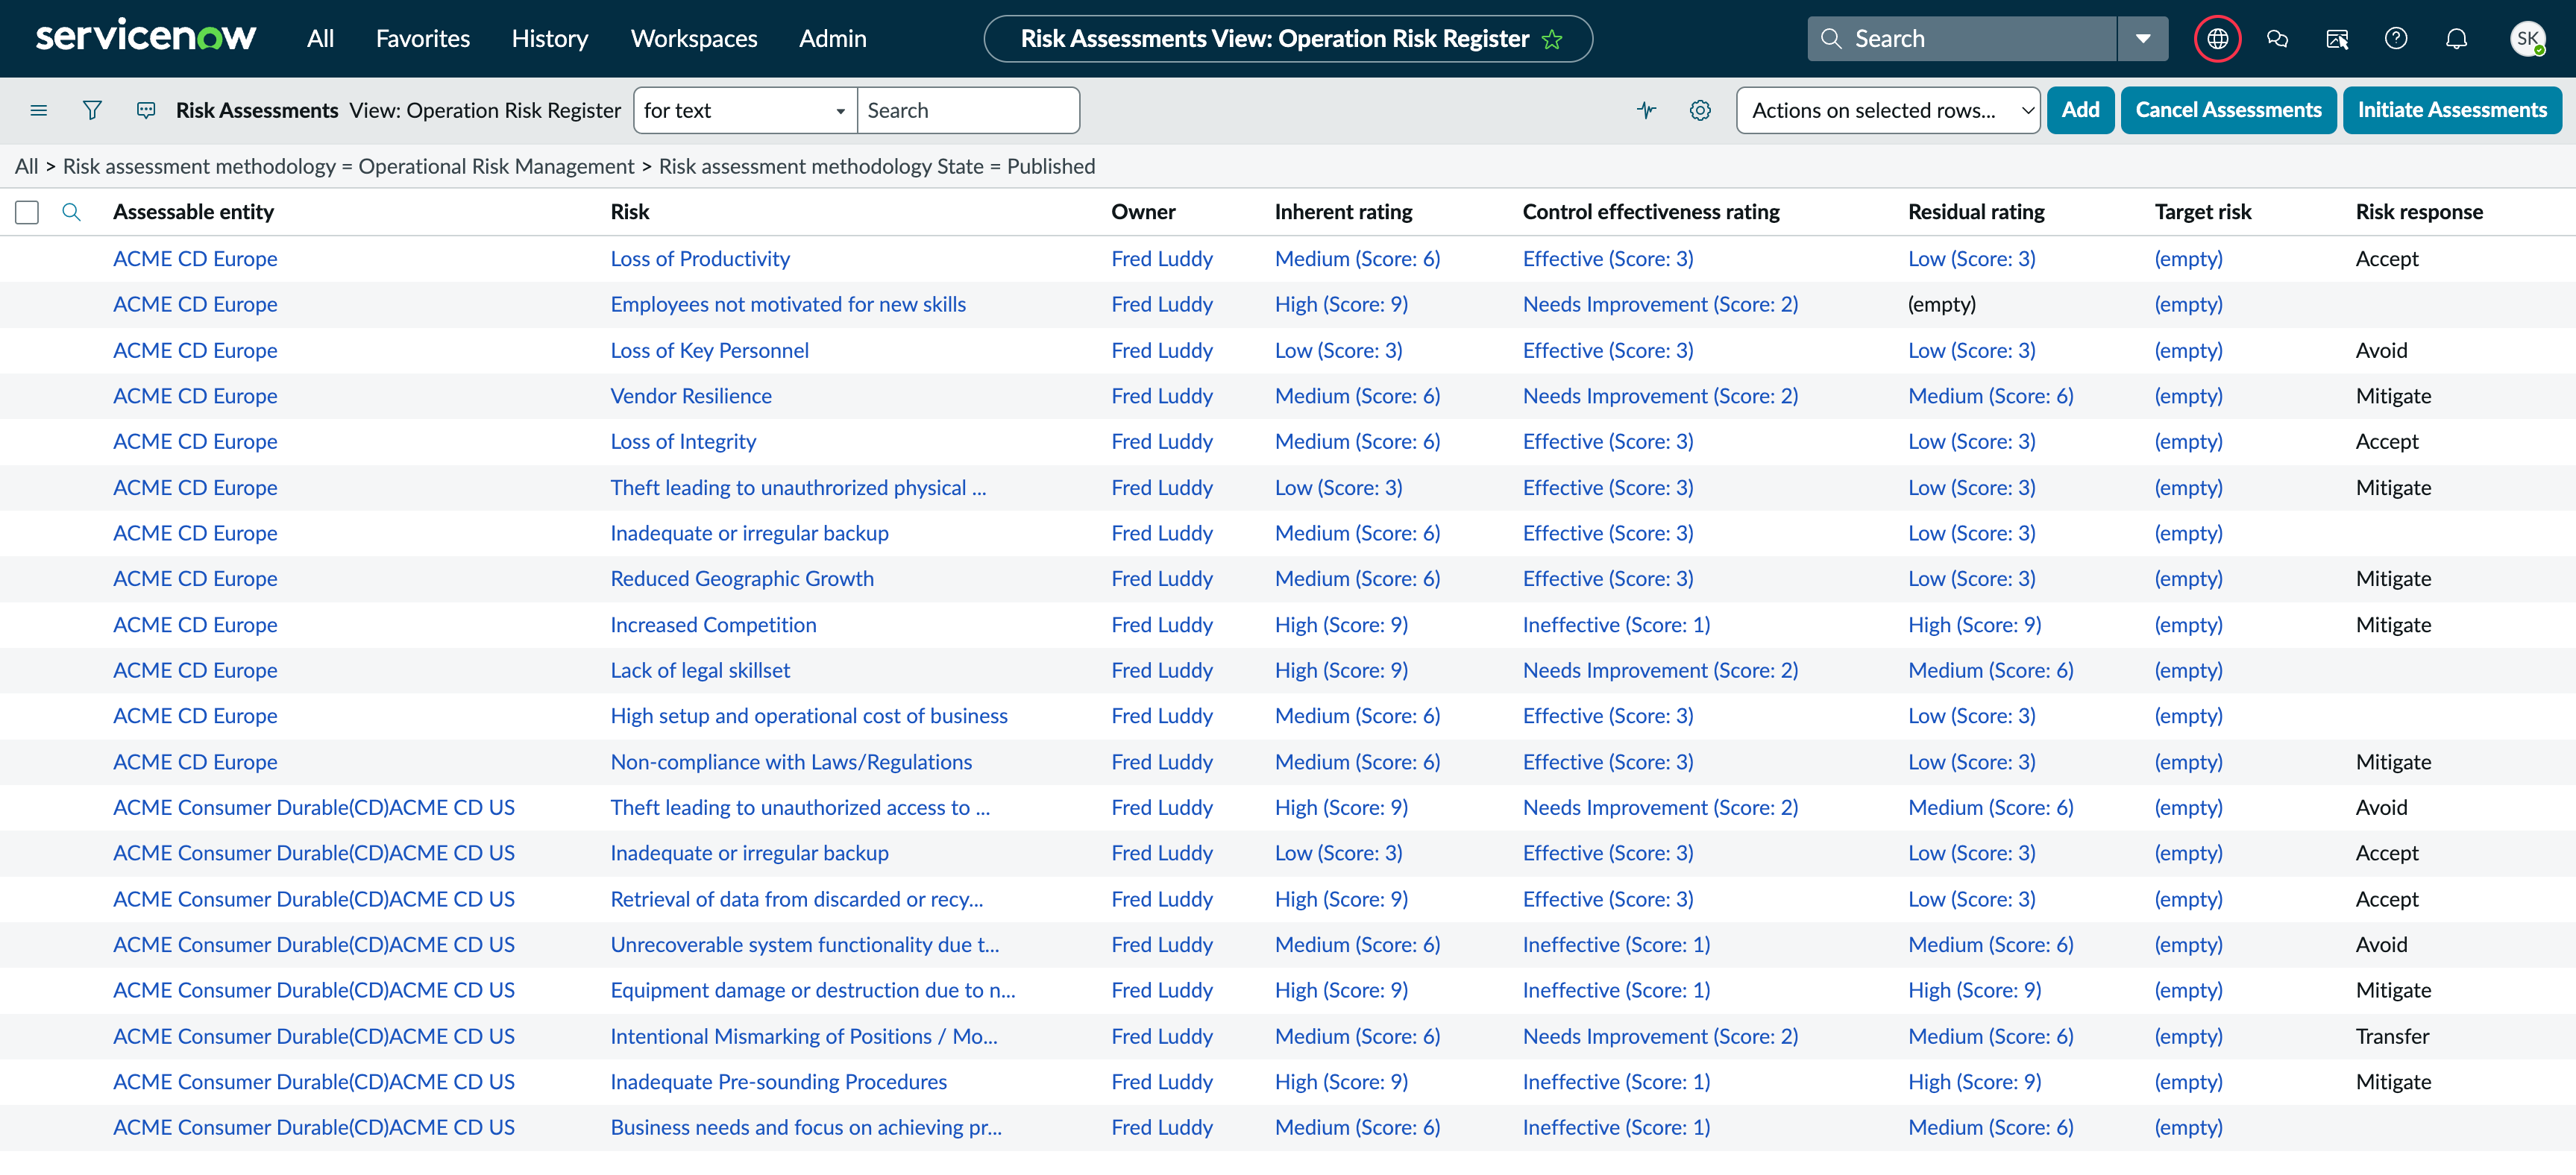
Task: Open 'Inadequate Pre-sounding Procedures' risk
Action: (778, 1081)
